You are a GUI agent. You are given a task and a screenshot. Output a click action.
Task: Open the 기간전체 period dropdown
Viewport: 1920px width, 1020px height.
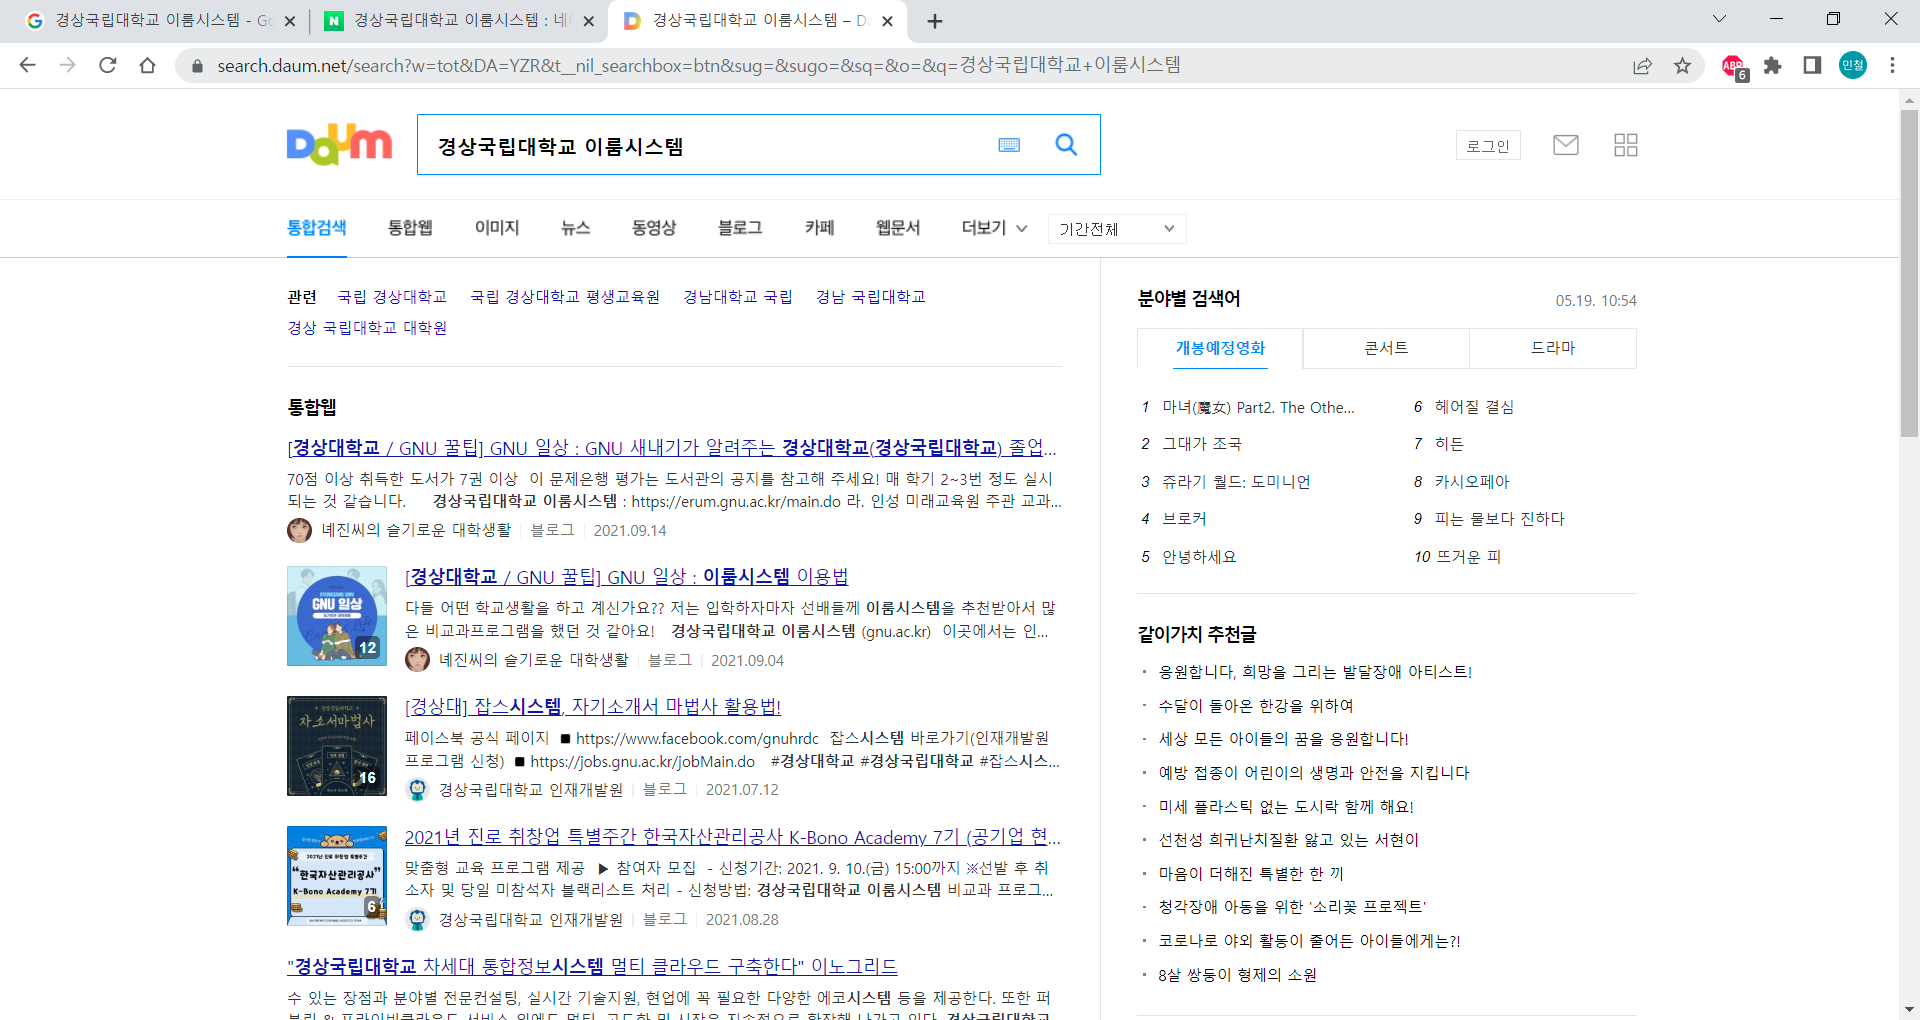(x=1117, y=229)
